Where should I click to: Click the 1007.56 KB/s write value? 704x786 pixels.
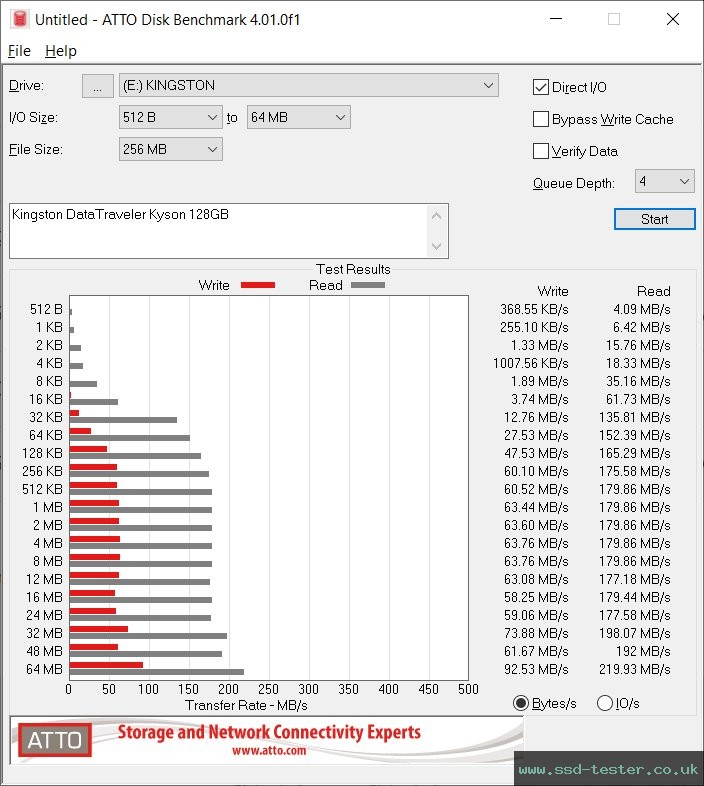tap(531, 363)
